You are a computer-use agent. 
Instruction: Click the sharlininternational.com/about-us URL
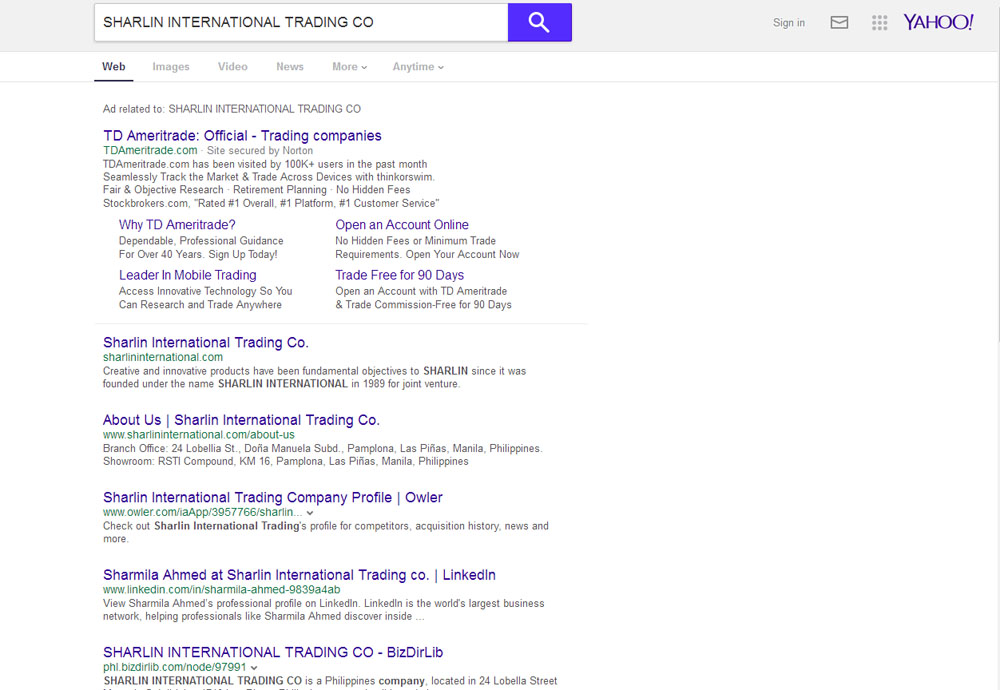coord(199,435)
